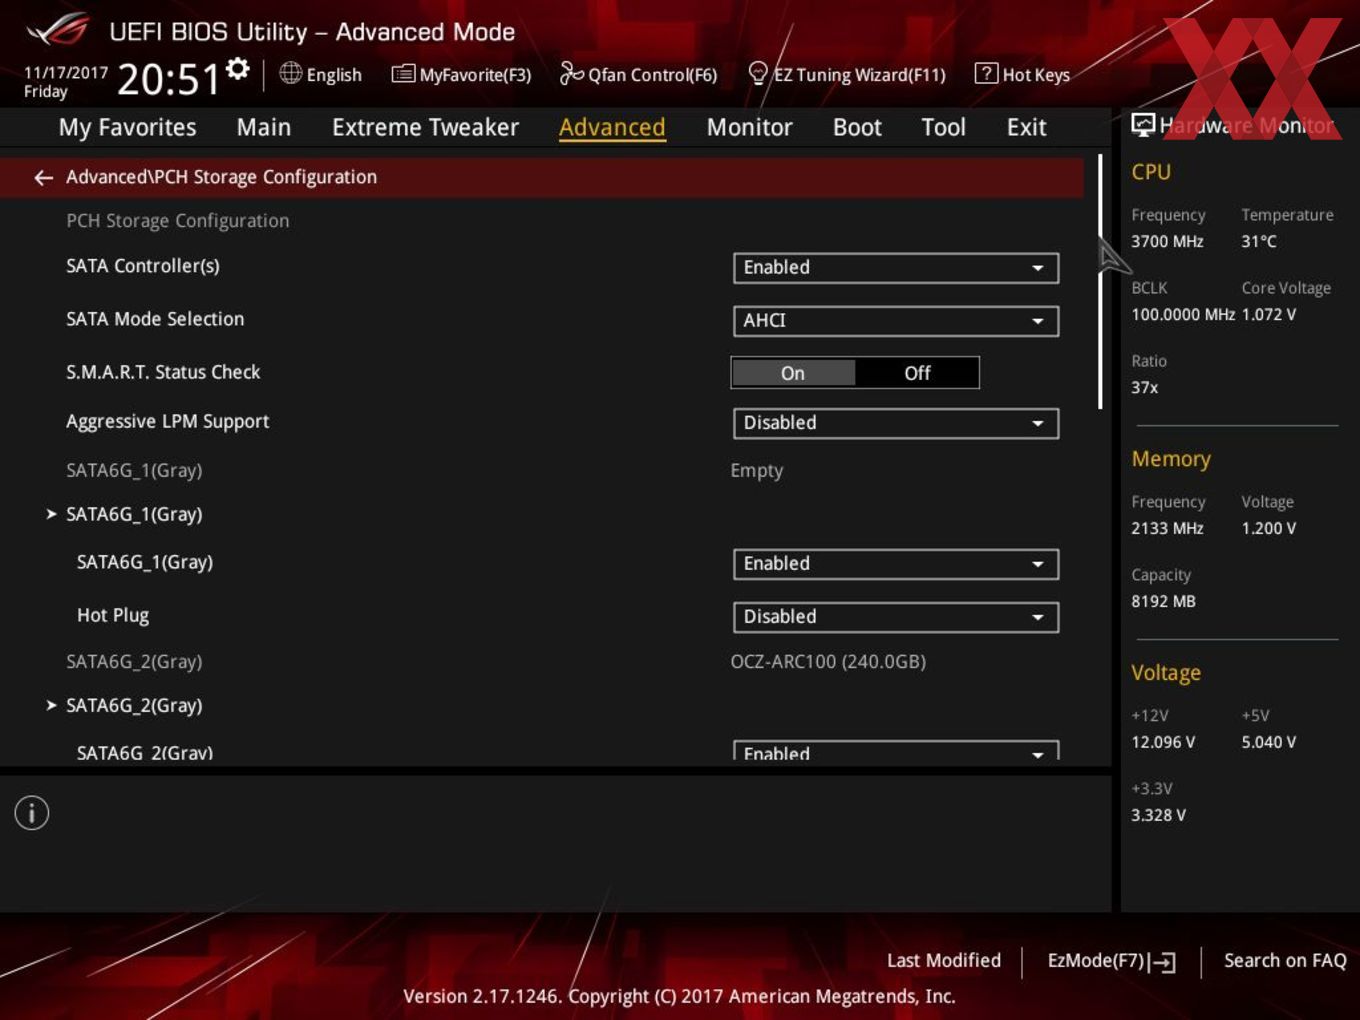1360x1020 pixels.
Task: Open Aggressive LPM Support dropdown
Action: (896, 423)
